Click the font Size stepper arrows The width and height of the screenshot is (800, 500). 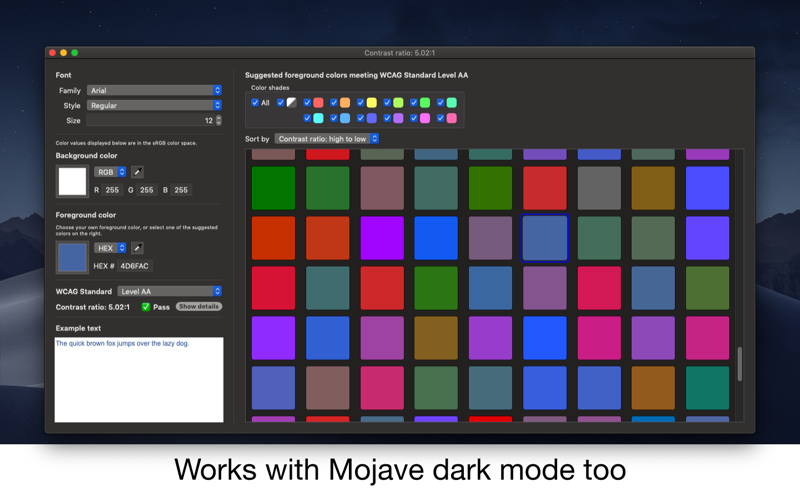219,120
